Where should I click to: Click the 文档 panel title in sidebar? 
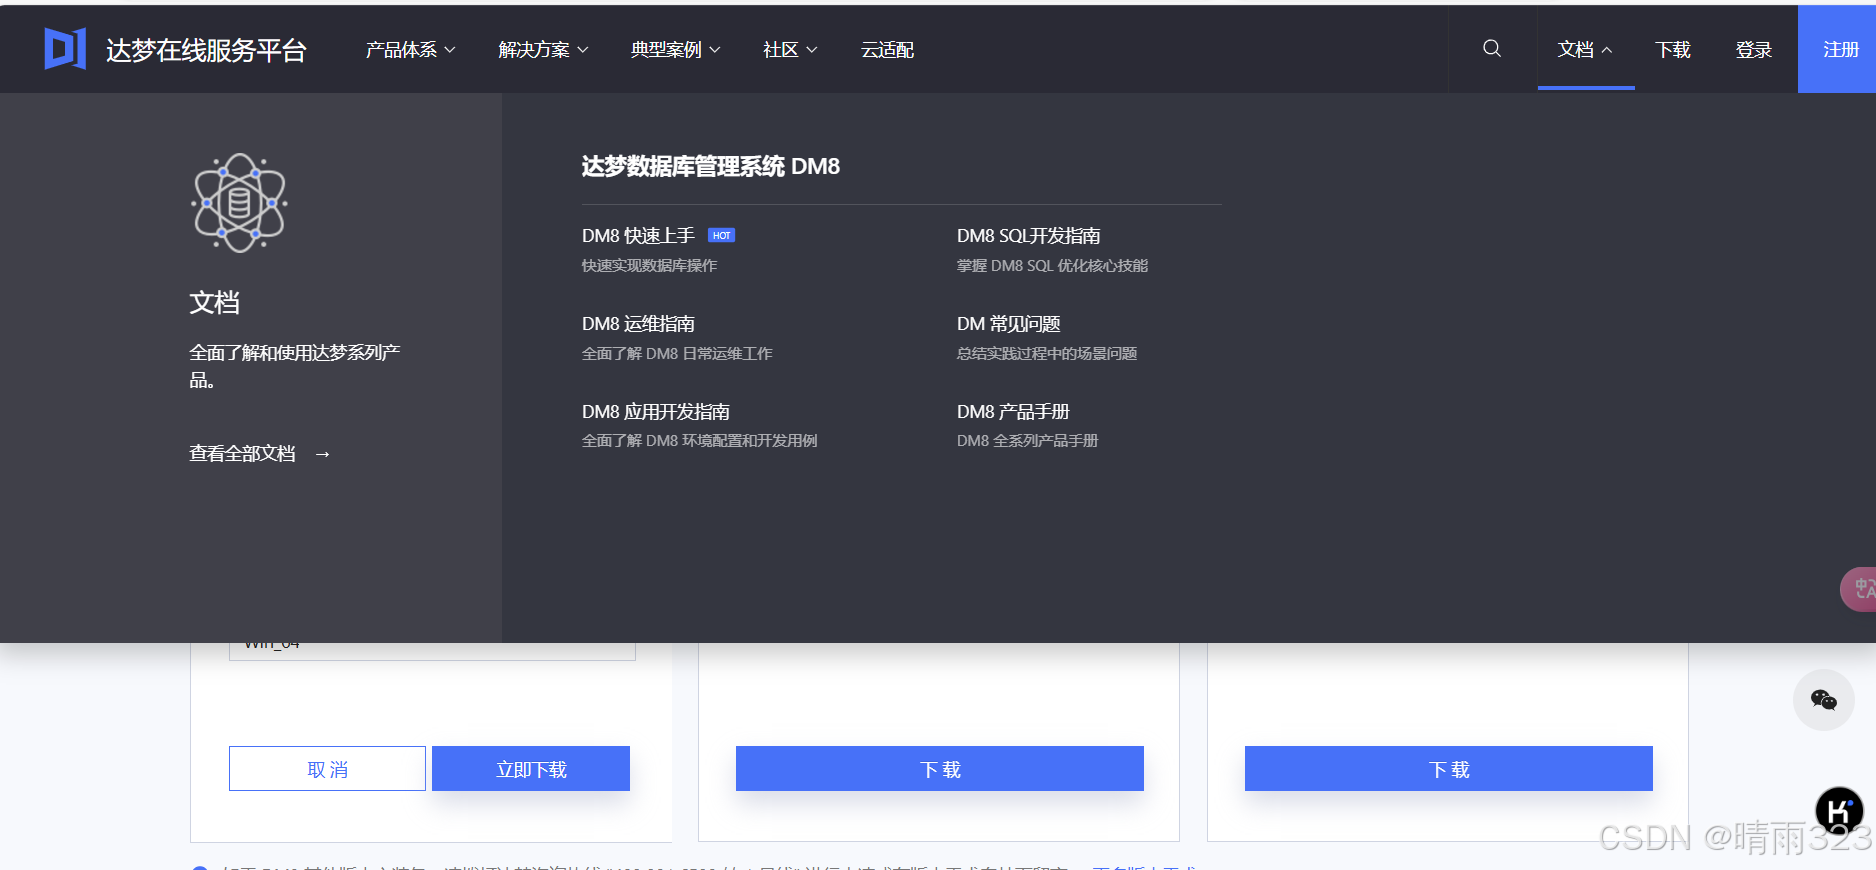coord(214,303)
